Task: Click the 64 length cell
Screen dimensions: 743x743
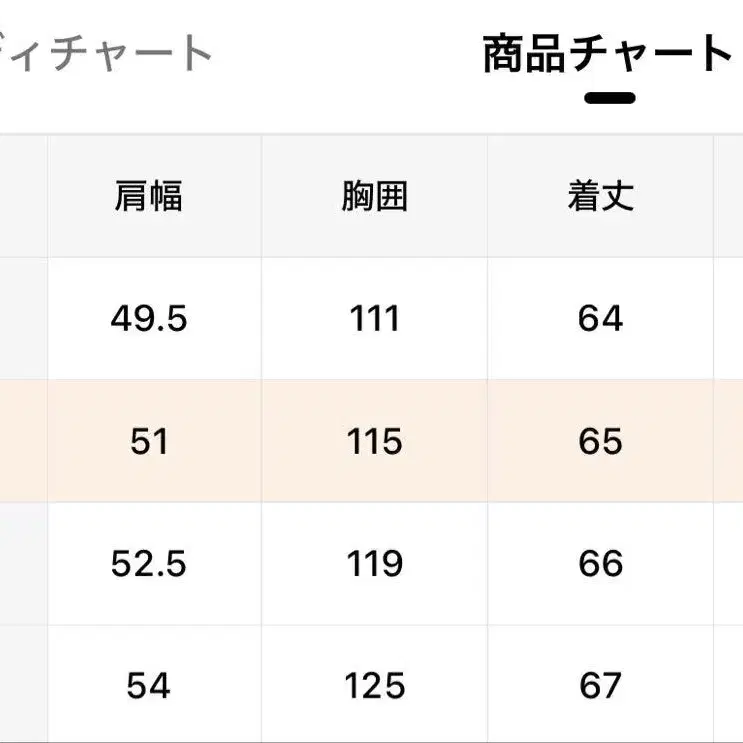Action: pos(600,319)
